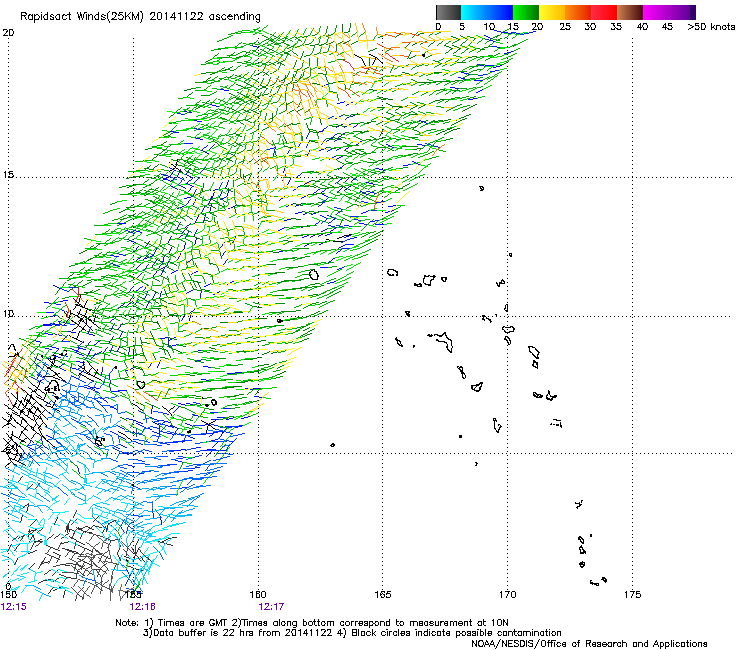The image size is (740, 650).
Task: Click the note 'Times are GMT'
Action: (192, 623)
